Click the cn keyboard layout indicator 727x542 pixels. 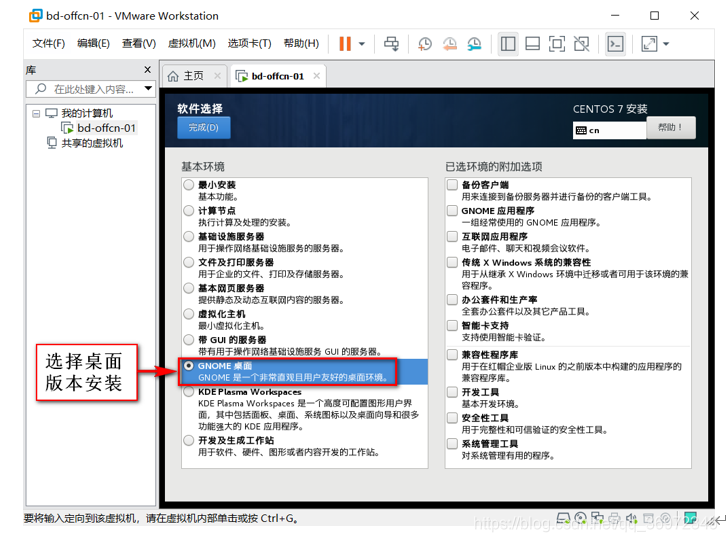609,130
